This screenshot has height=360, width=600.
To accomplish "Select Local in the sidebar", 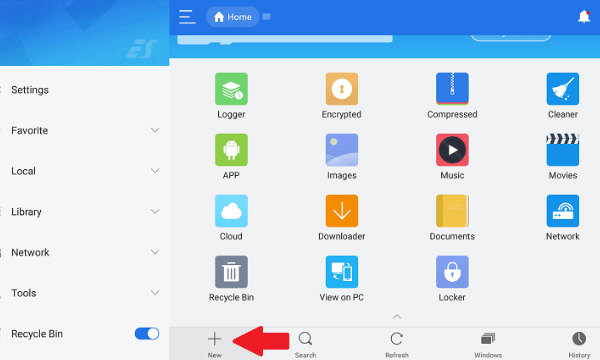I will 23,171.
